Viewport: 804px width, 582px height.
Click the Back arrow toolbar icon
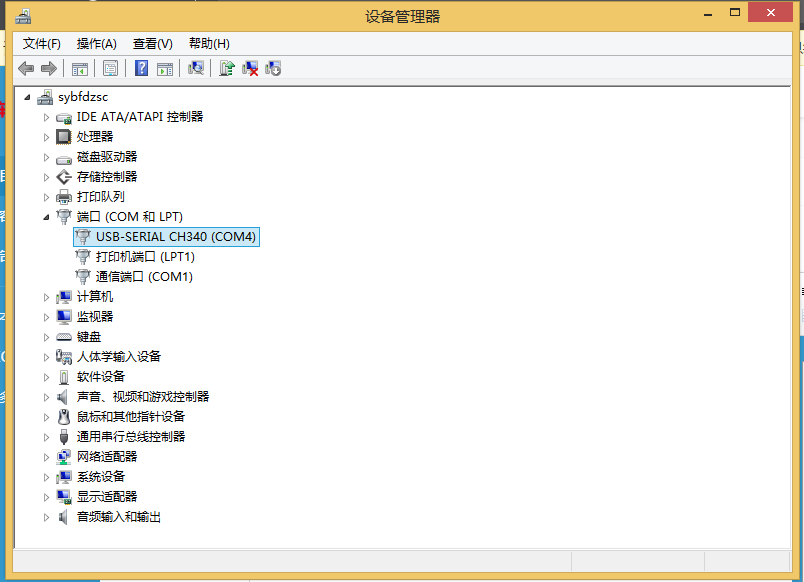tap(26, 68)
